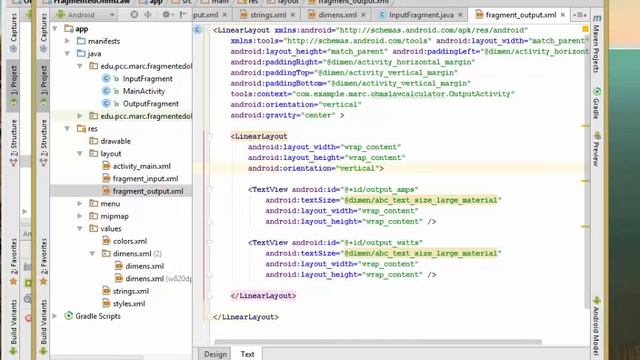Toggle the Android Model tool window
Screen dimensions: 640x360
tap(596, 327)
